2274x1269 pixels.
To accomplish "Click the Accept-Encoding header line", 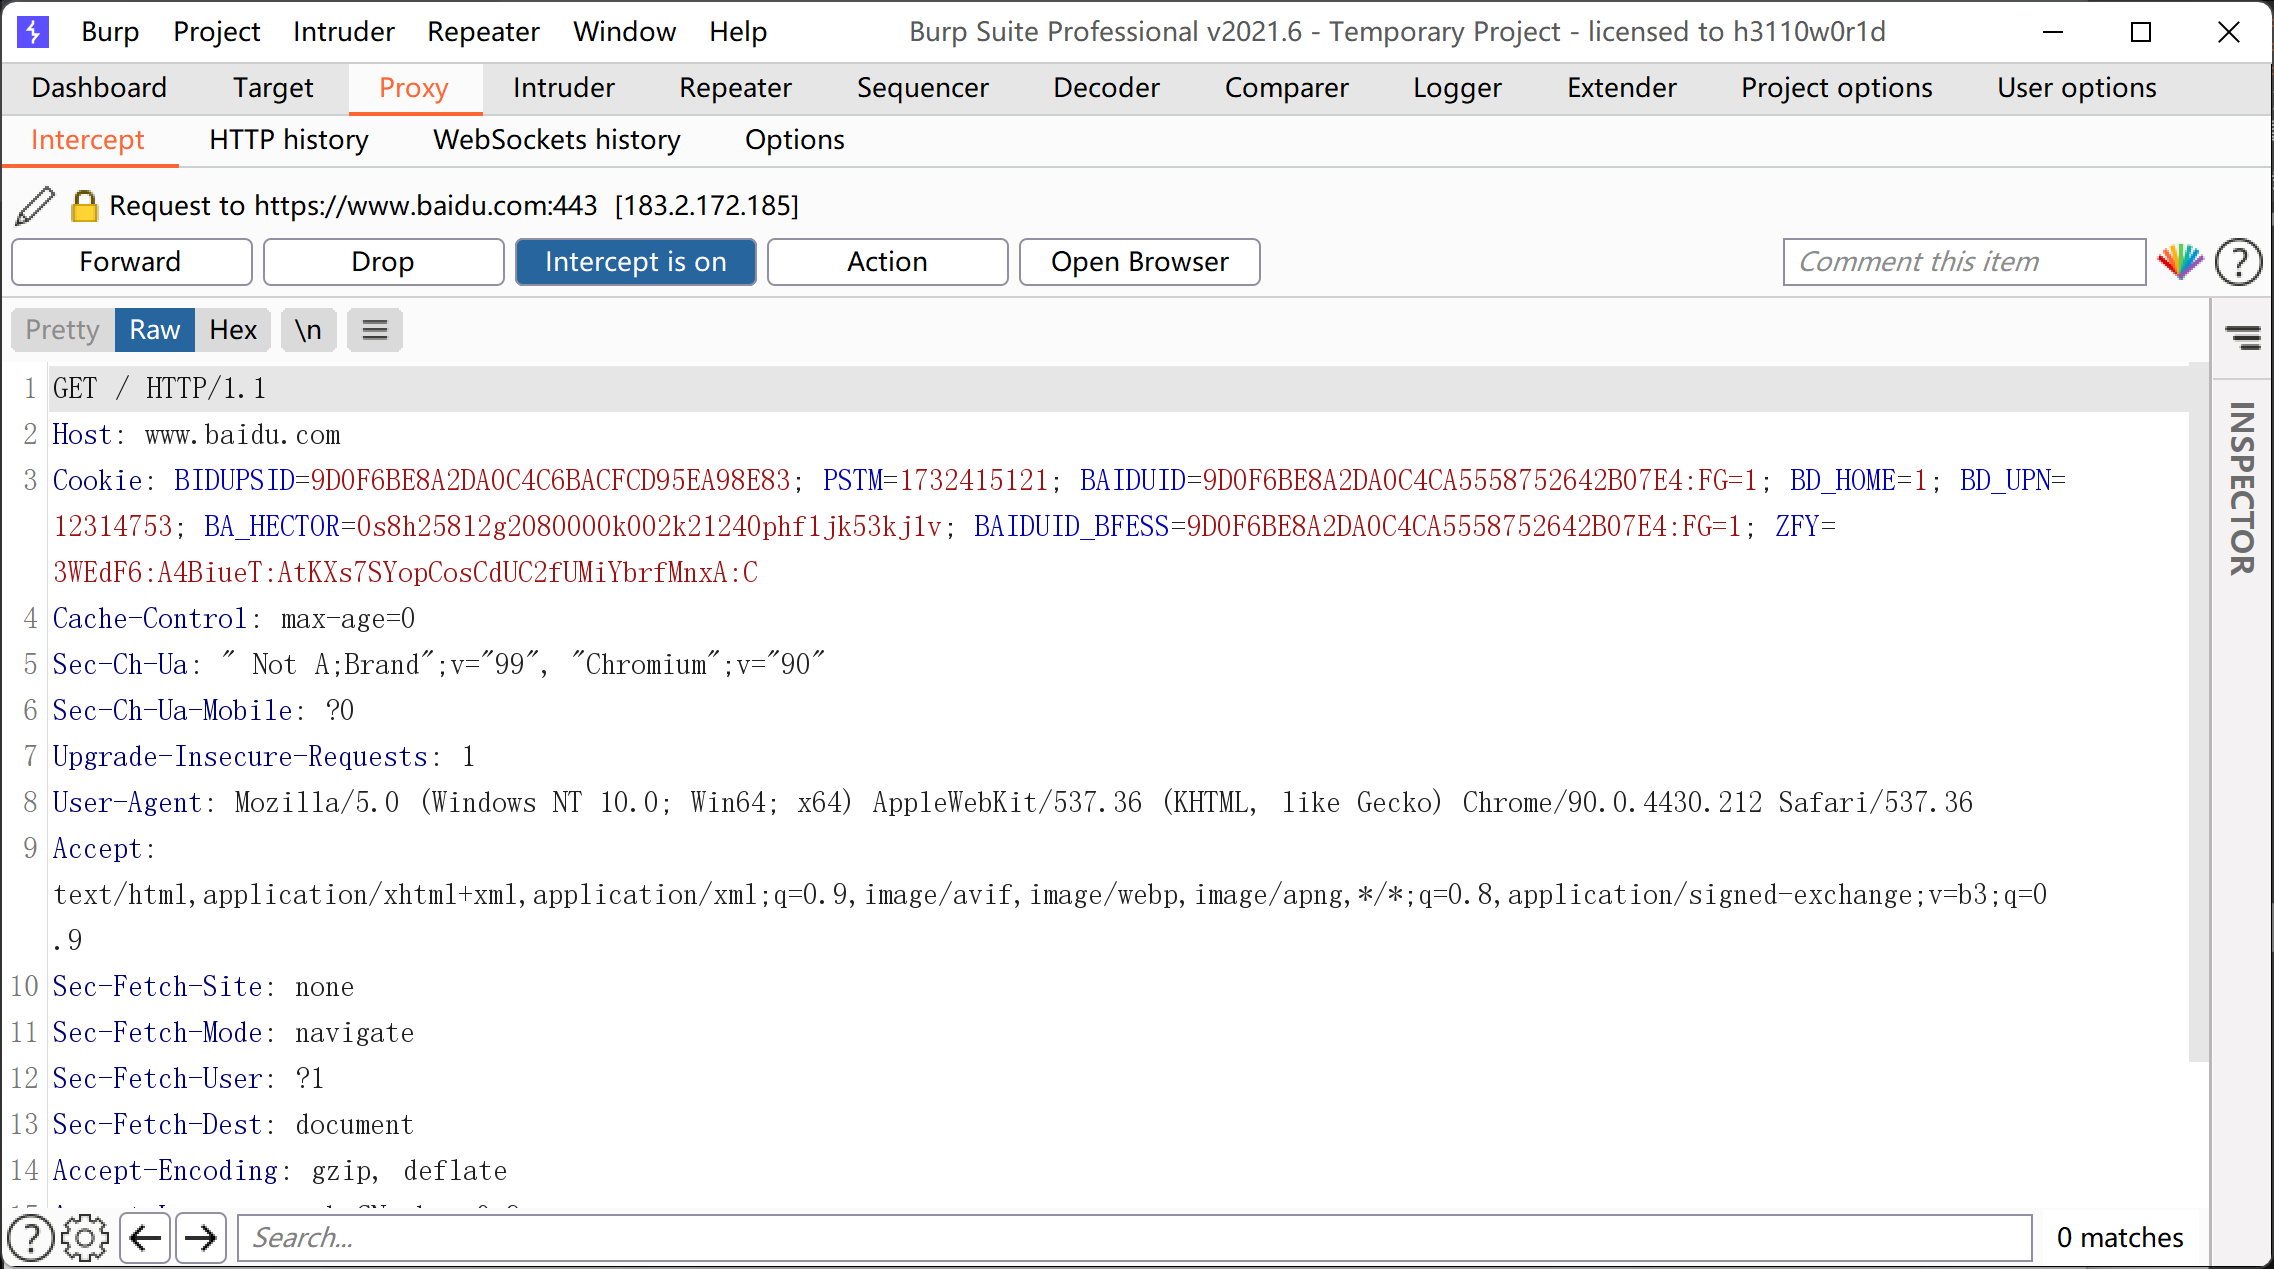I will point(280,1170).
